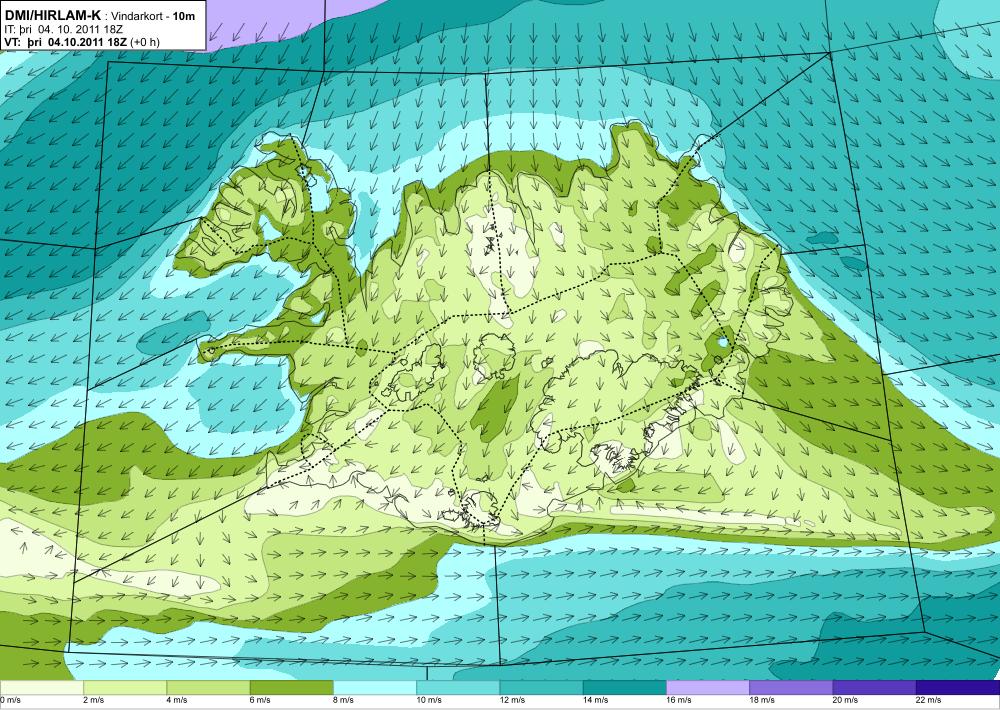Pick the teal 12–14 m/s legend swatch

click(x=541, y=688)
